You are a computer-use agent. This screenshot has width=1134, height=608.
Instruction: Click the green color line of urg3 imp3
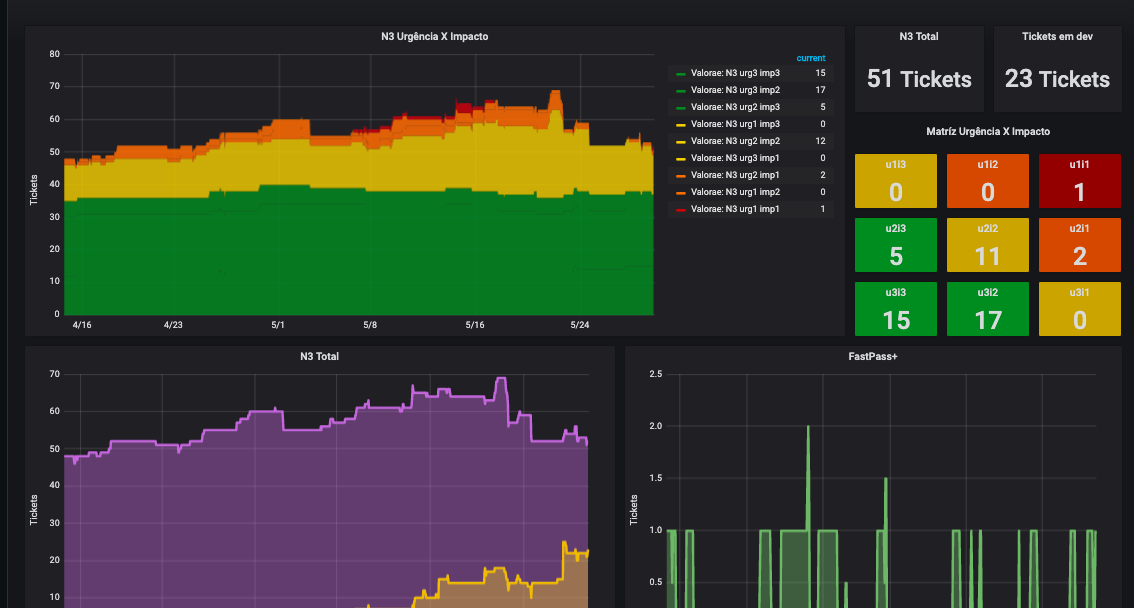coord(681,74)
